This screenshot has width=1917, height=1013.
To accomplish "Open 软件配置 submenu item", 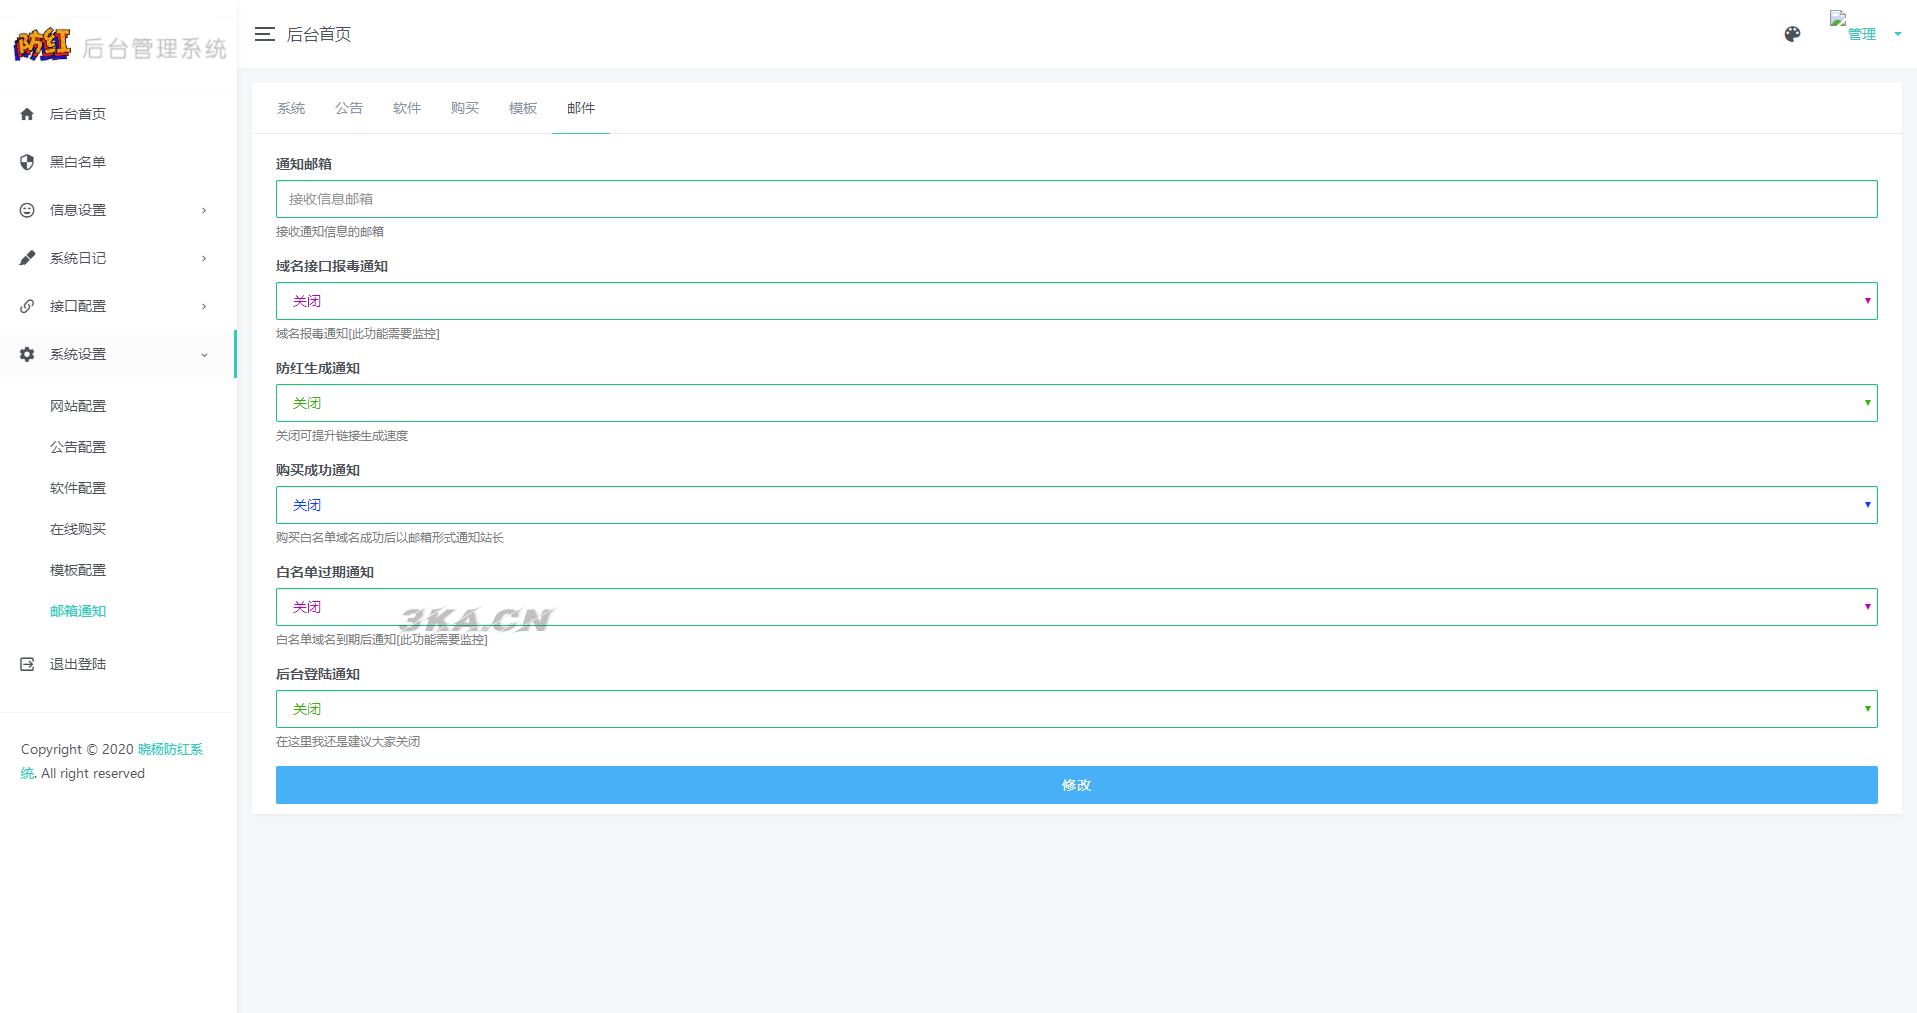I will pyautogui.click(x=78, y=488).
